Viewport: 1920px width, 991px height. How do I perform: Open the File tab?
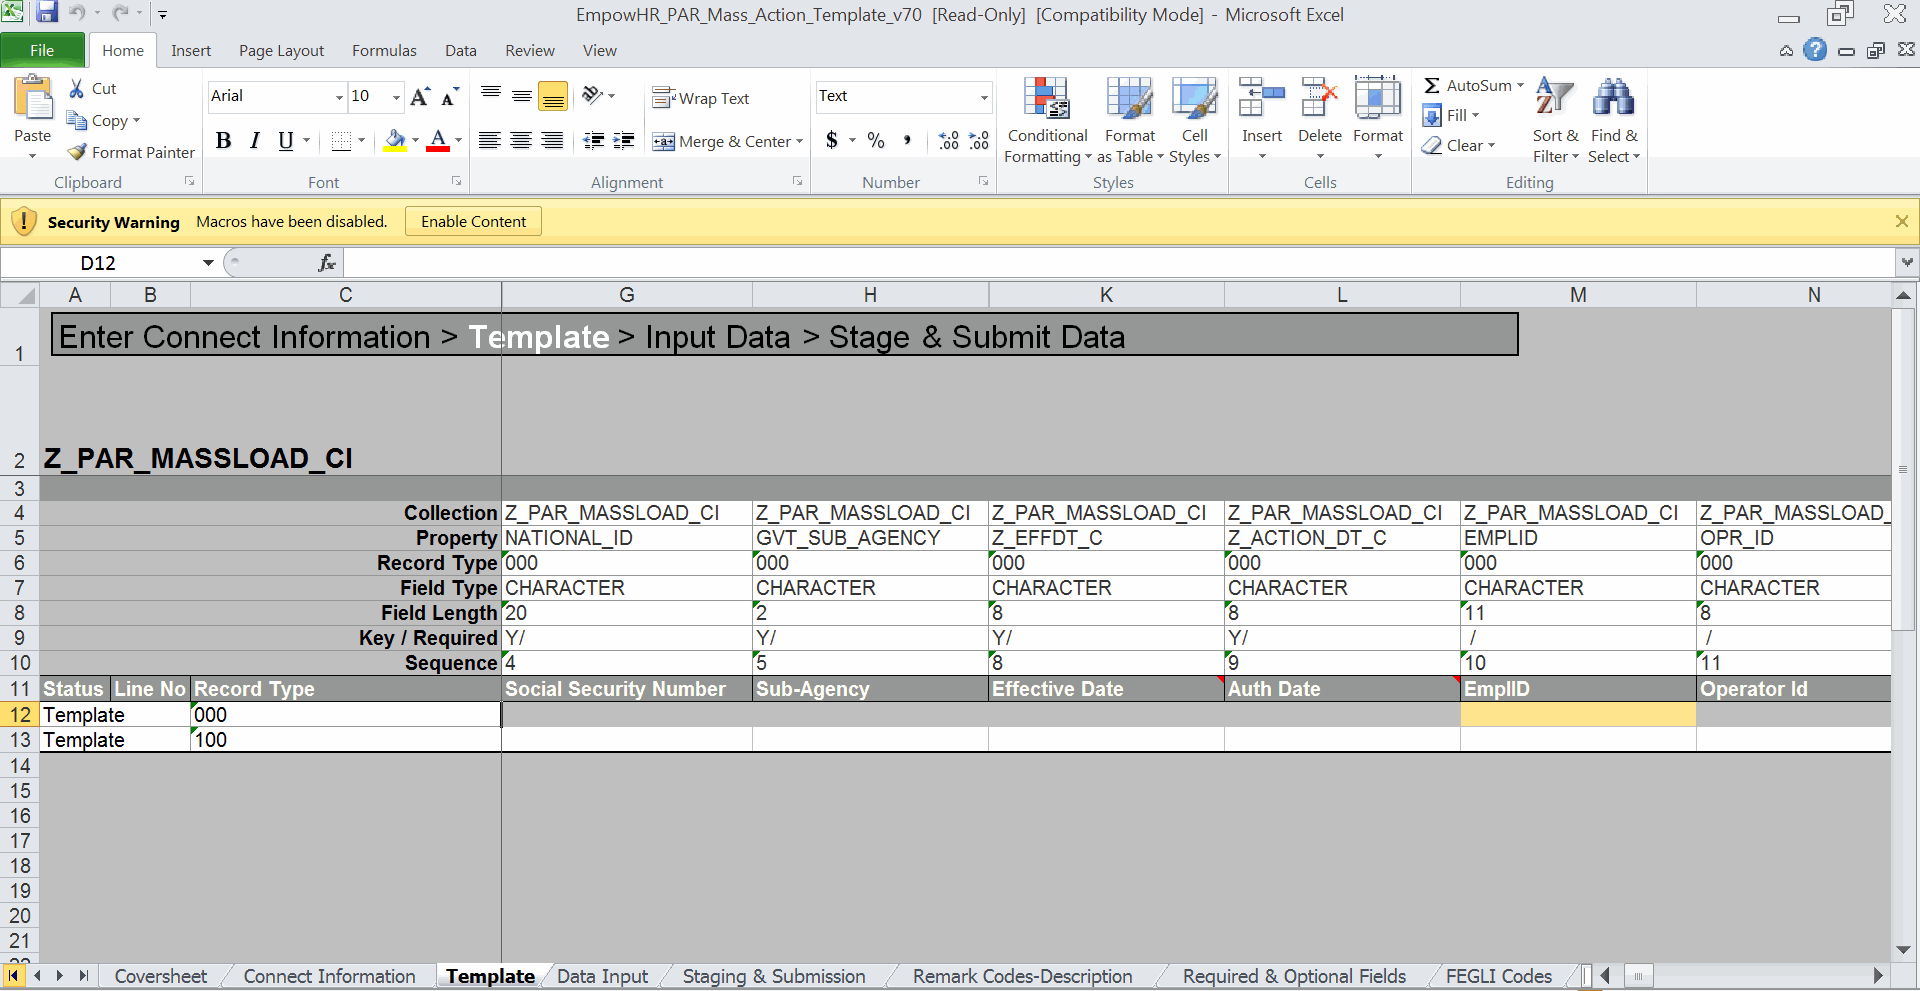(42, 50)
